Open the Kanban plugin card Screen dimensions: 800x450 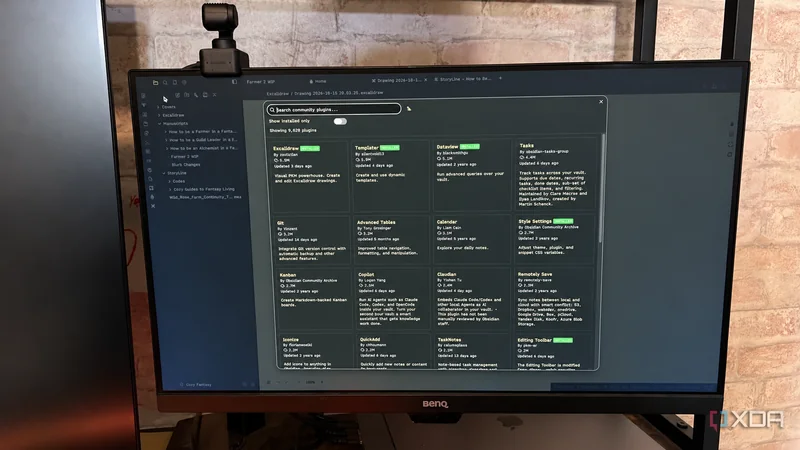click(x=311, y=299)
